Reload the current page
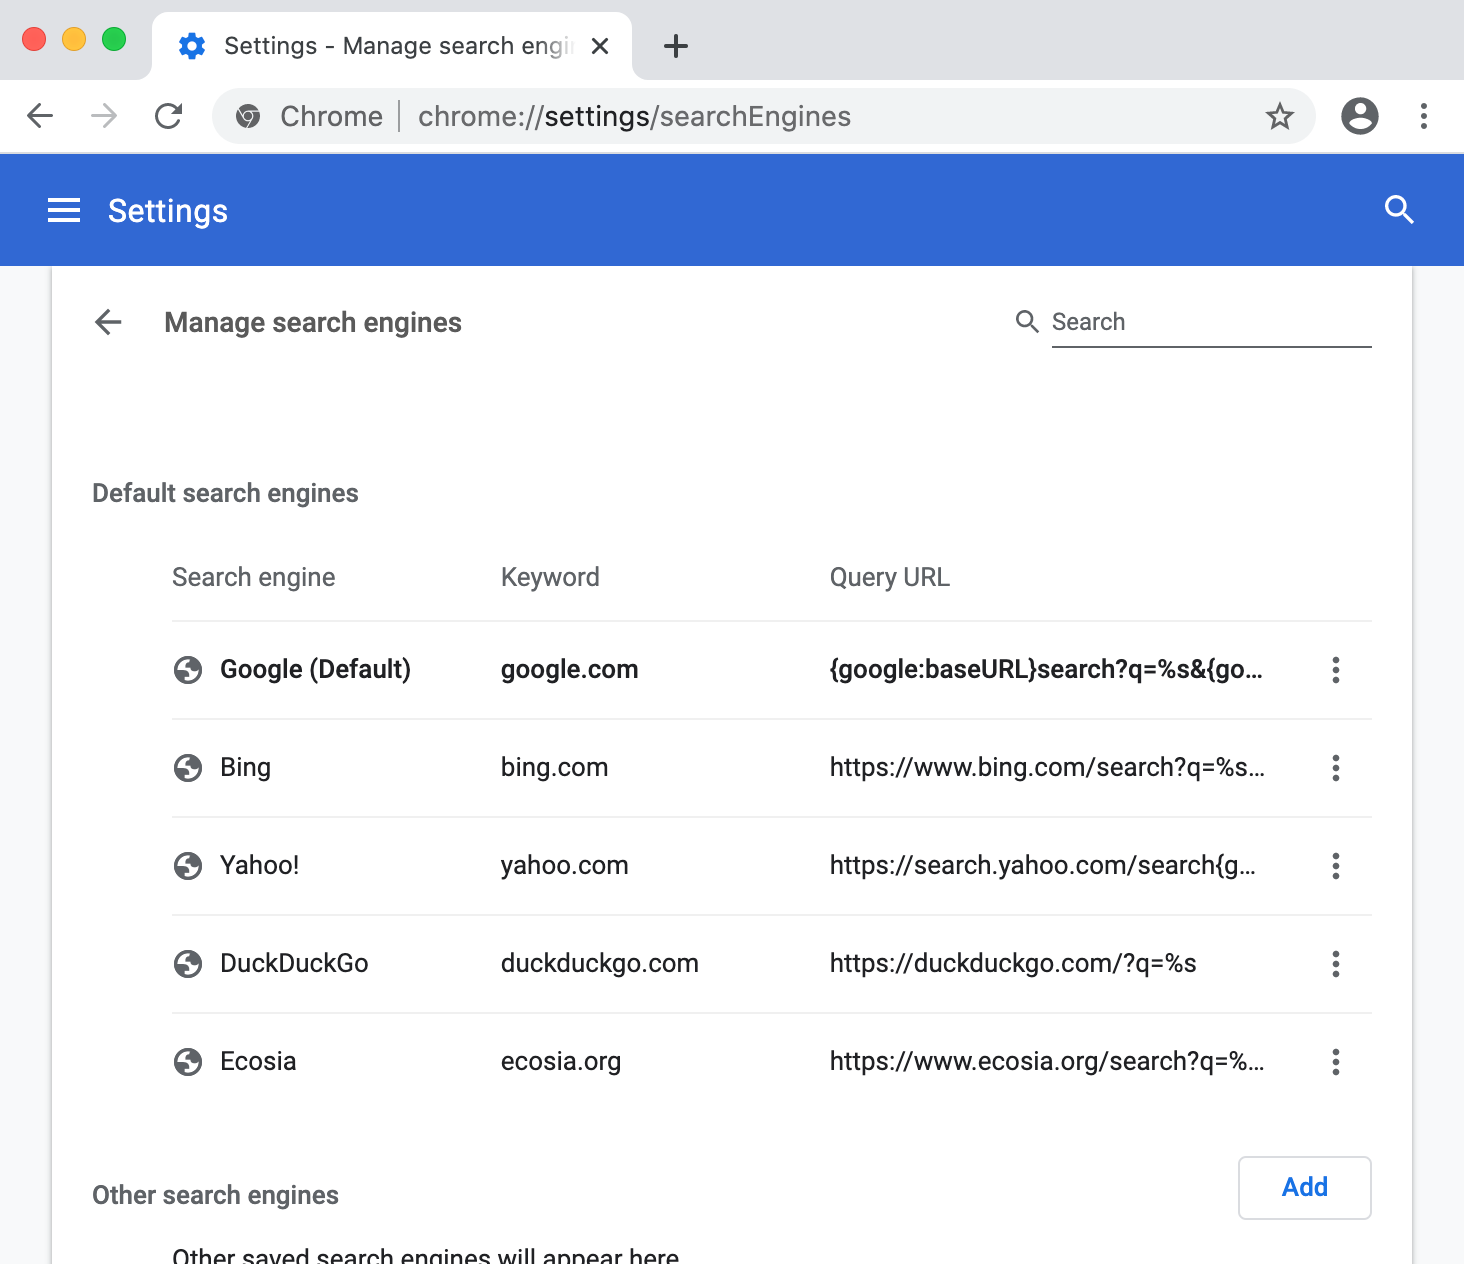This screenshot has height=1264, width=1464. (x=168, y=116)
